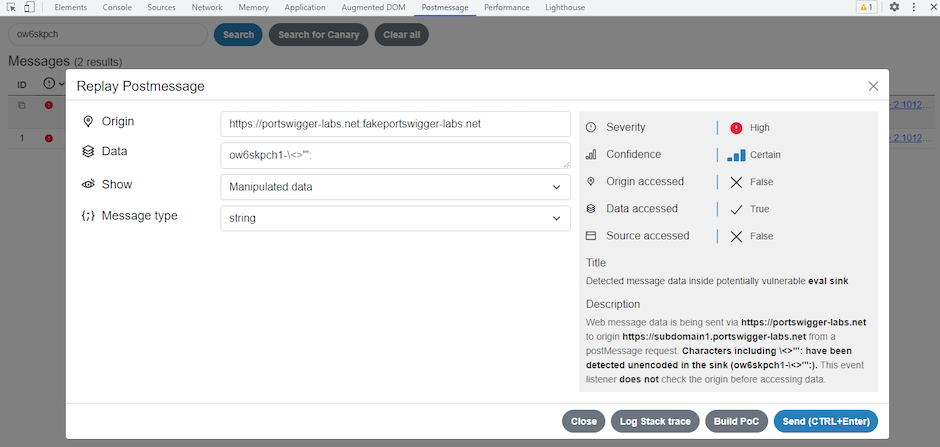This screenshot has width=940, height=447.
Task: Click the Messages (2 results) heading
Action: tap(65, 61)
